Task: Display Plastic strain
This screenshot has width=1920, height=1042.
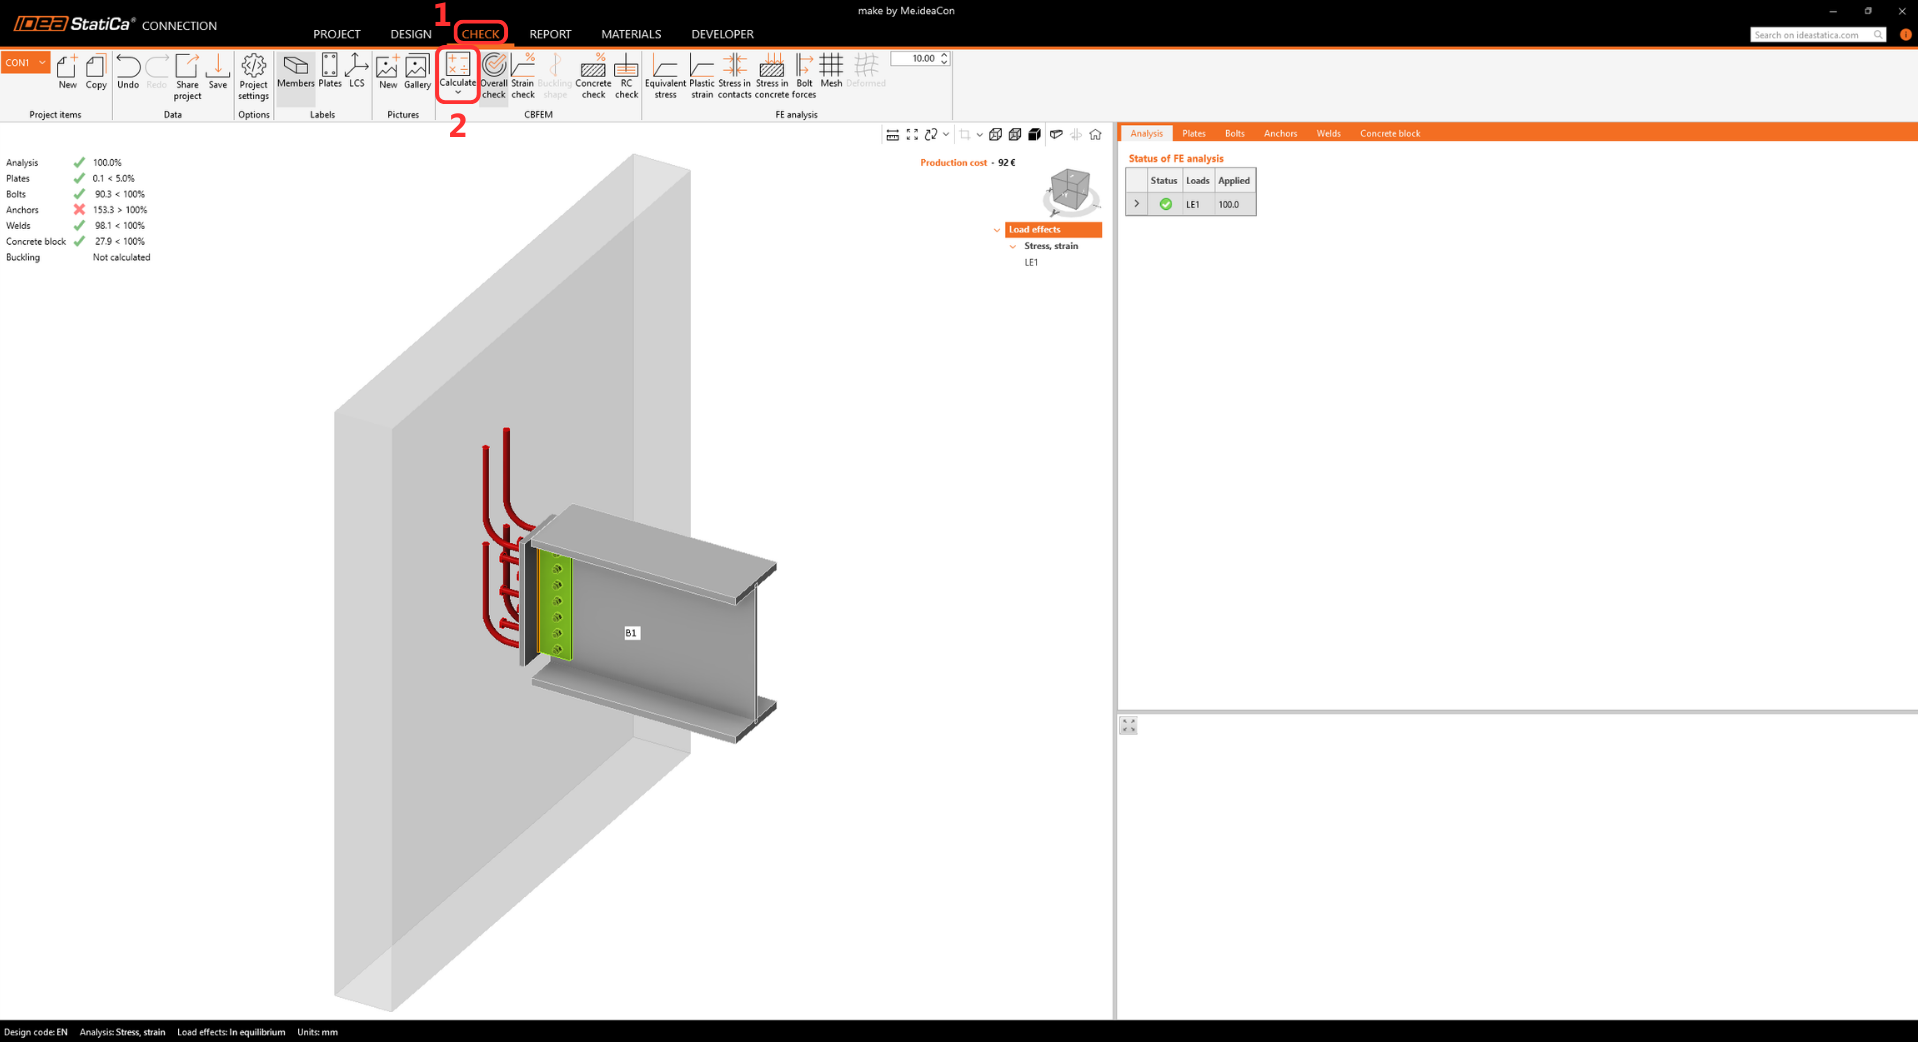Action: [x=702, y=77]
